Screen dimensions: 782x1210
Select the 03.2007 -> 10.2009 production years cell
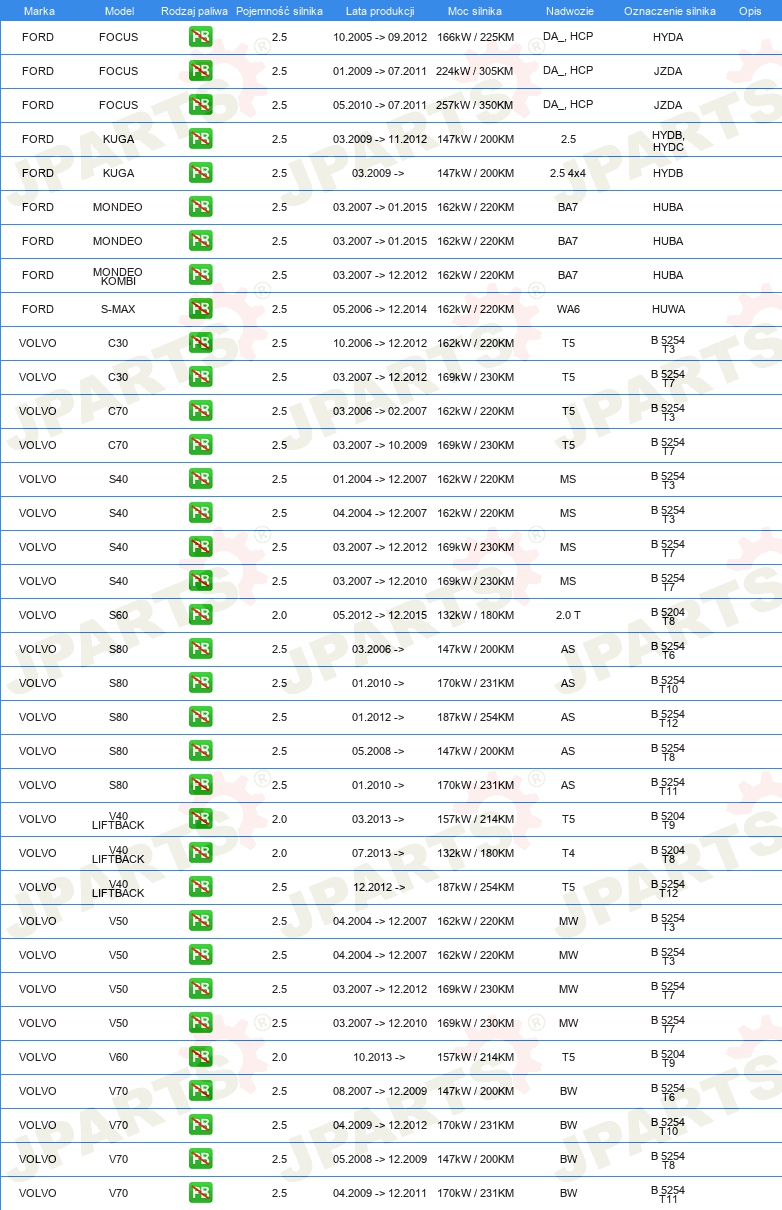(380, 445)
